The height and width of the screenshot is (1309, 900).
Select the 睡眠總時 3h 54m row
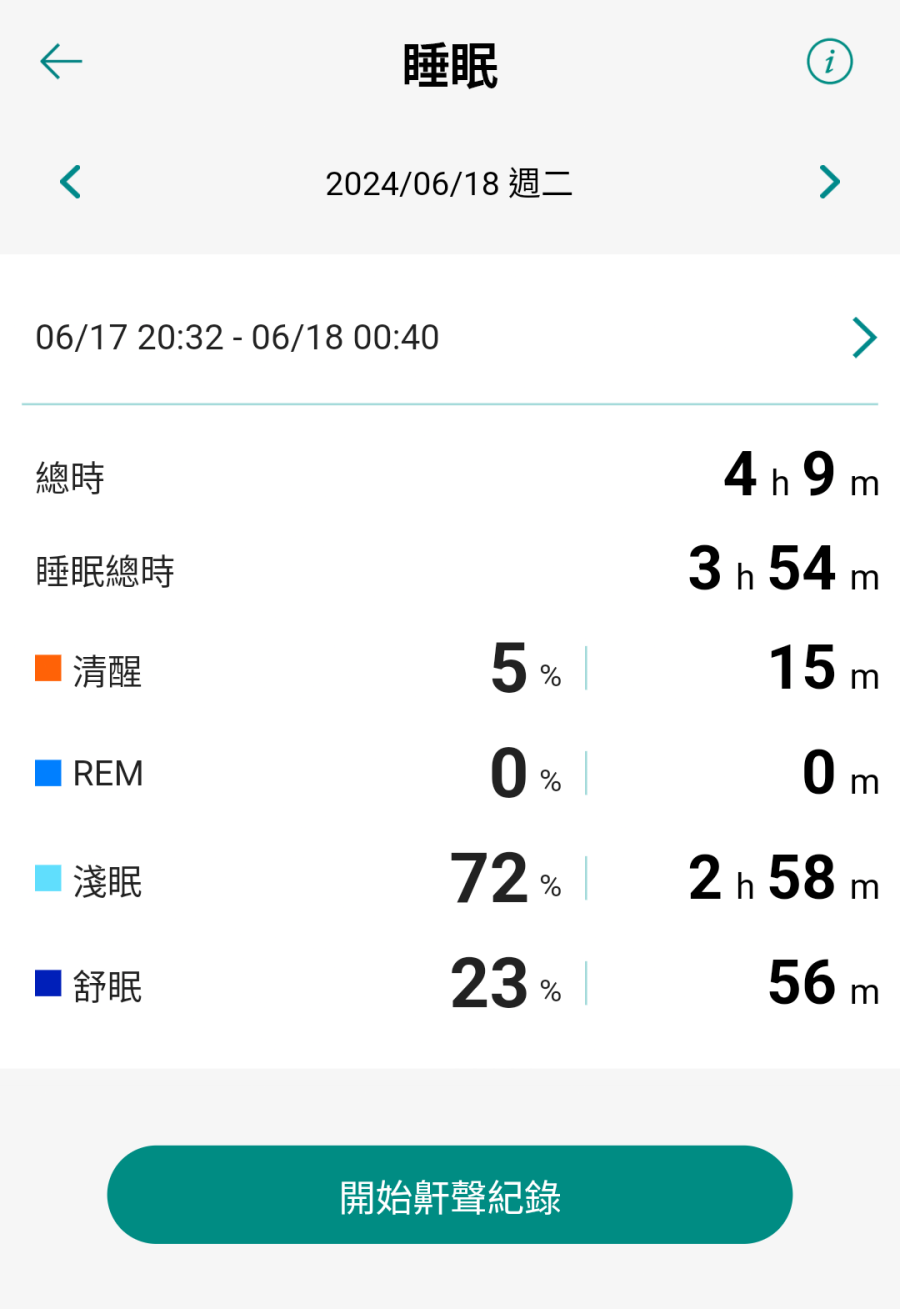450,572
